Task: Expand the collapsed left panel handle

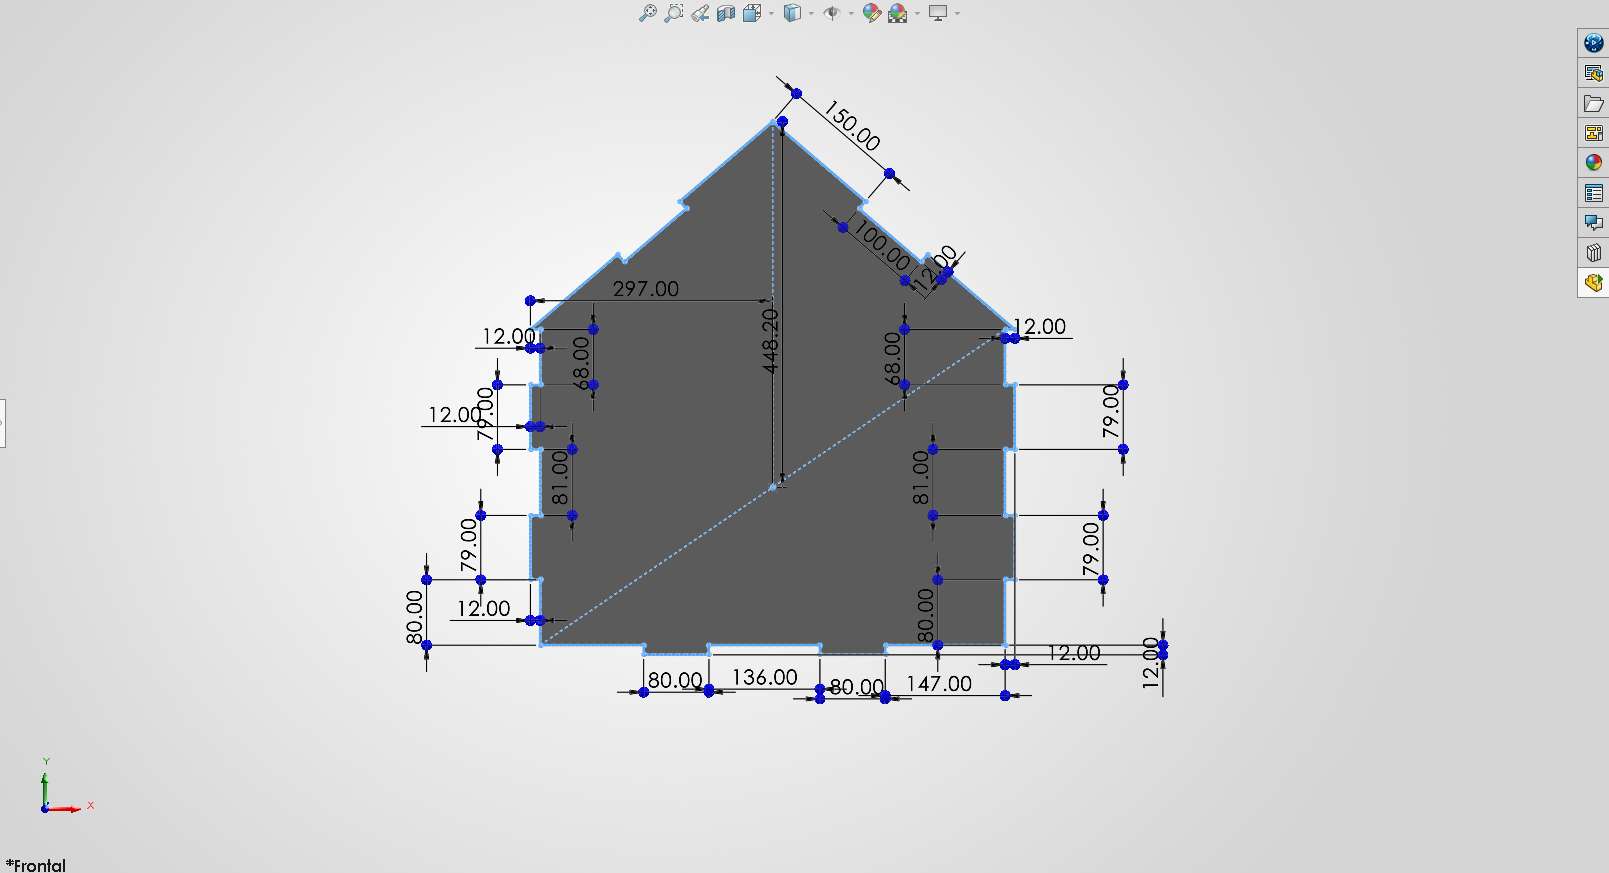Action: (3, 423)
